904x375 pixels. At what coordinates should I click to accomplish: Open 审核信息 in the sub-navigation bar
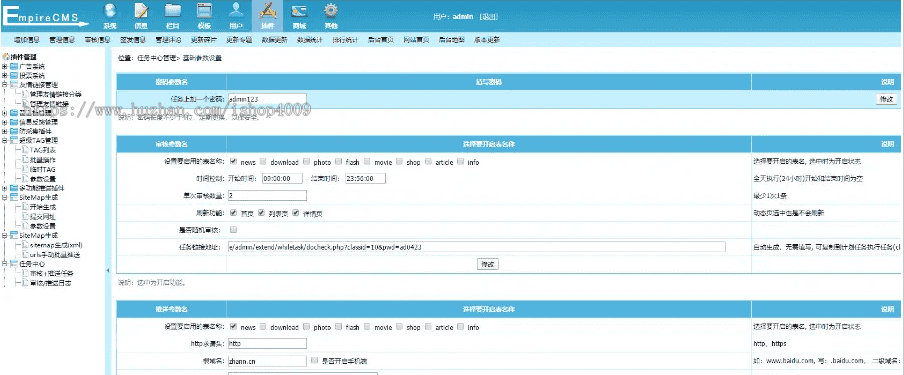[97, 40]
